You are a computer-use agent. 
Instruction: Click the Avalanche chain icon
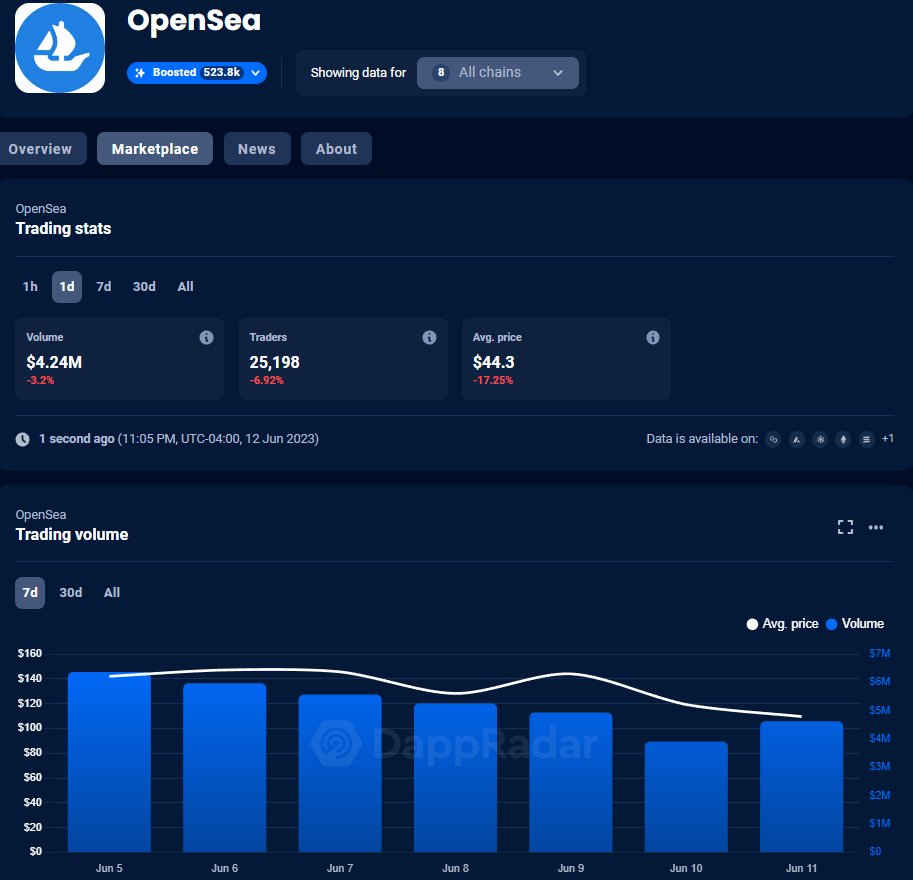[x=797, y=439]
